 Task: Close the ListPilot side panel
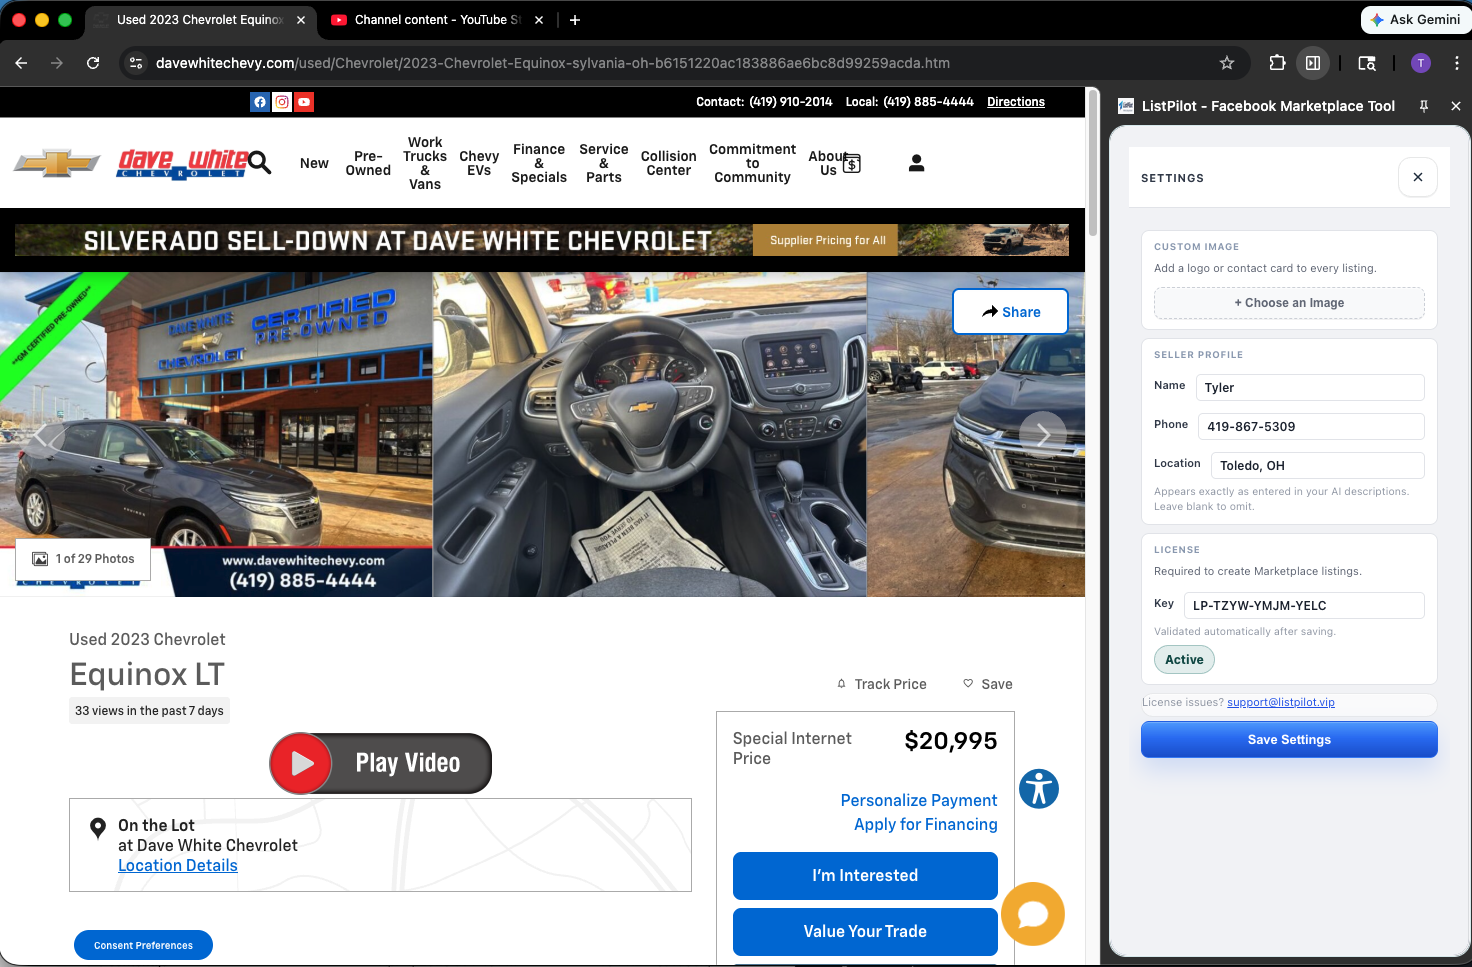1456,106
